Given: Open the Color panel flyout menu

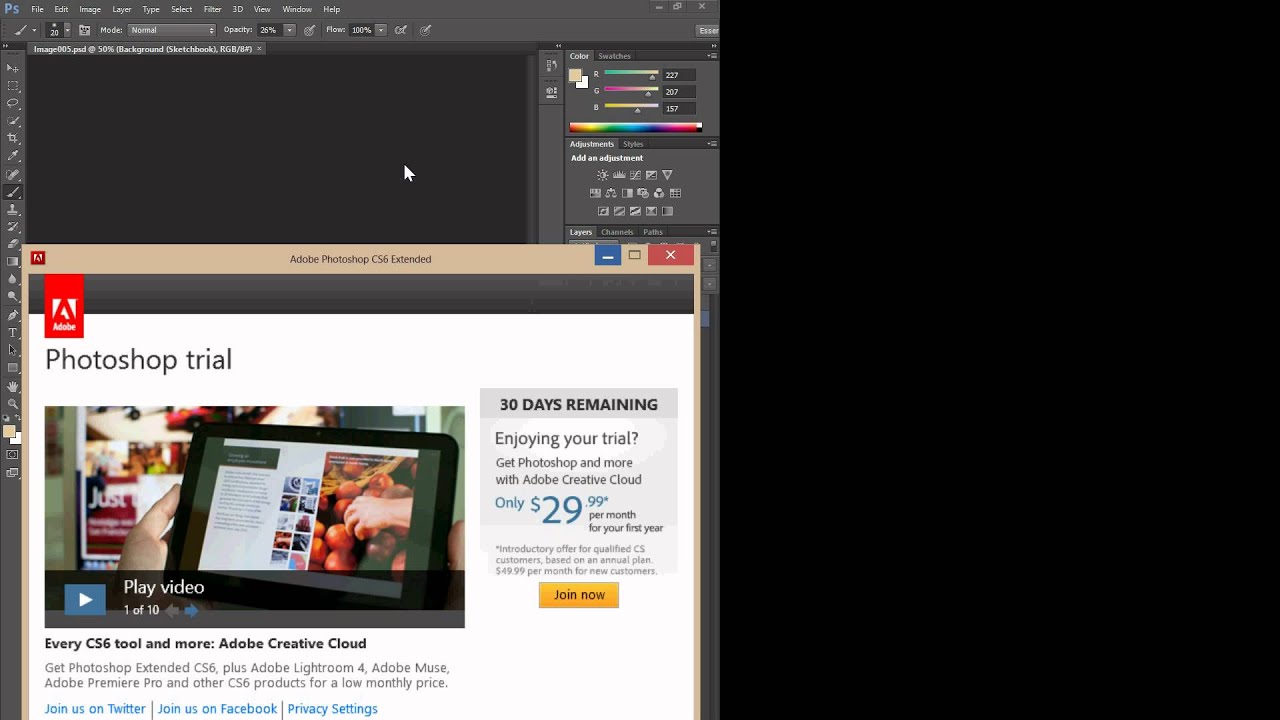Looking at the screenshot, I should [712, 56].
